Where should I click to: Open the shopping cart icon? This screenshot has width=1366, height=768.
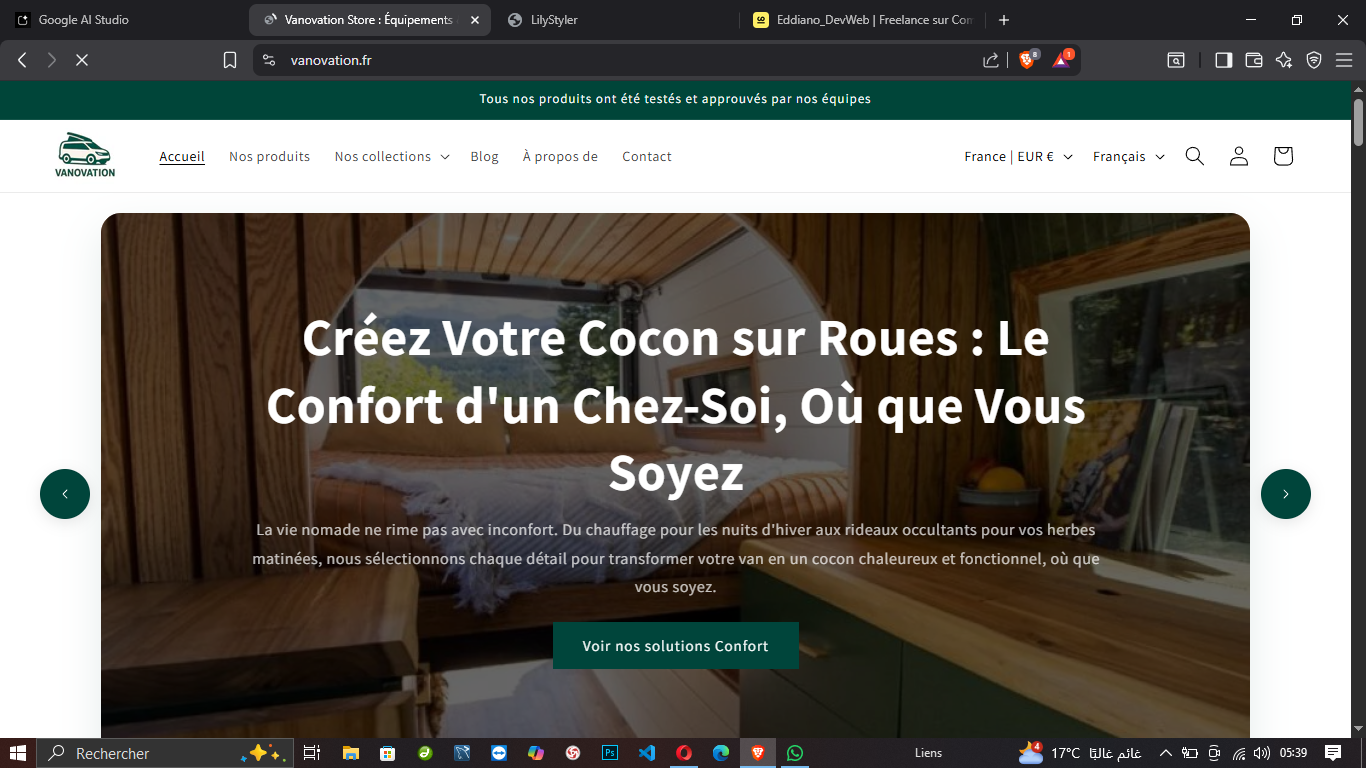1283,156
